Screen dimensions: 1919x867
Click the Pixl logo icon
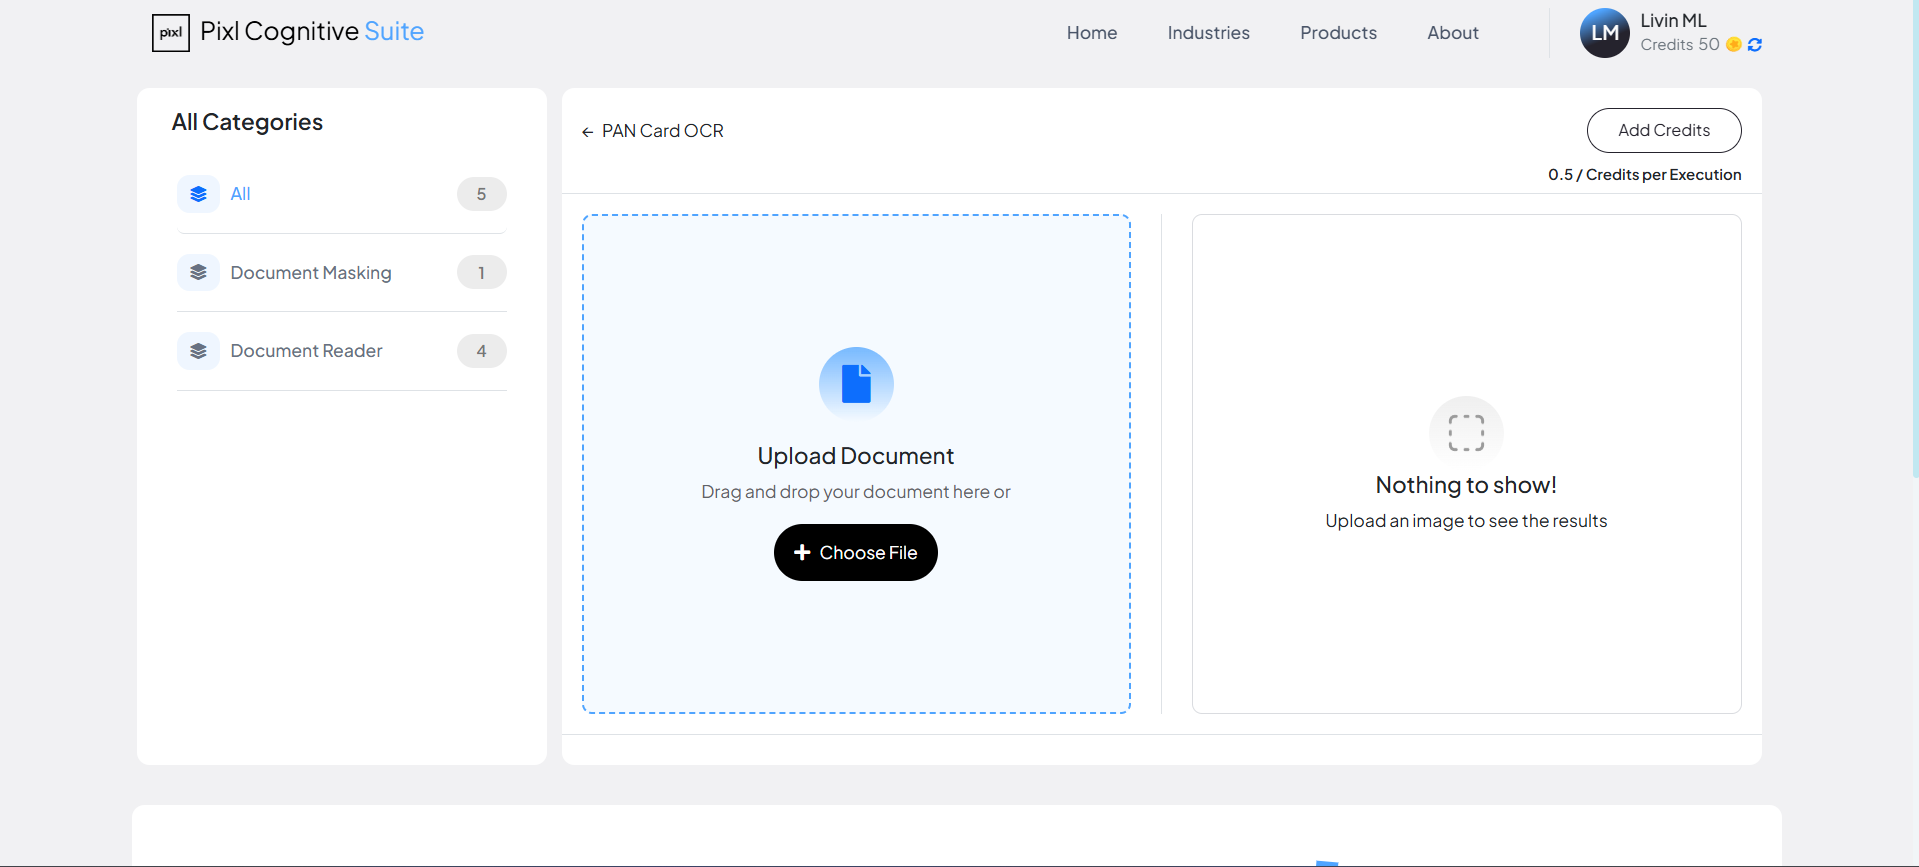(x=170, y=33)
